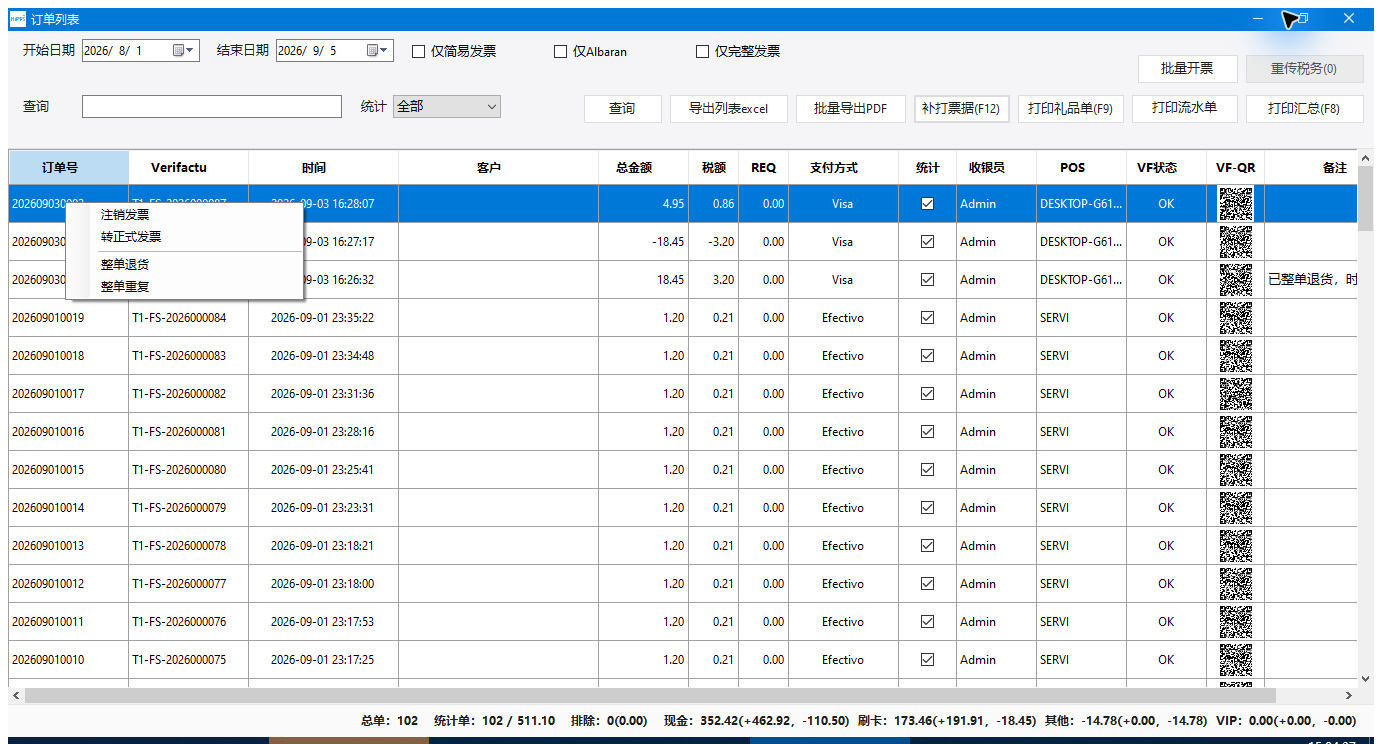The image size is (1382, 744).
Task: Open VF-QR code of order 202609010016
Action: coord(1236,432)
